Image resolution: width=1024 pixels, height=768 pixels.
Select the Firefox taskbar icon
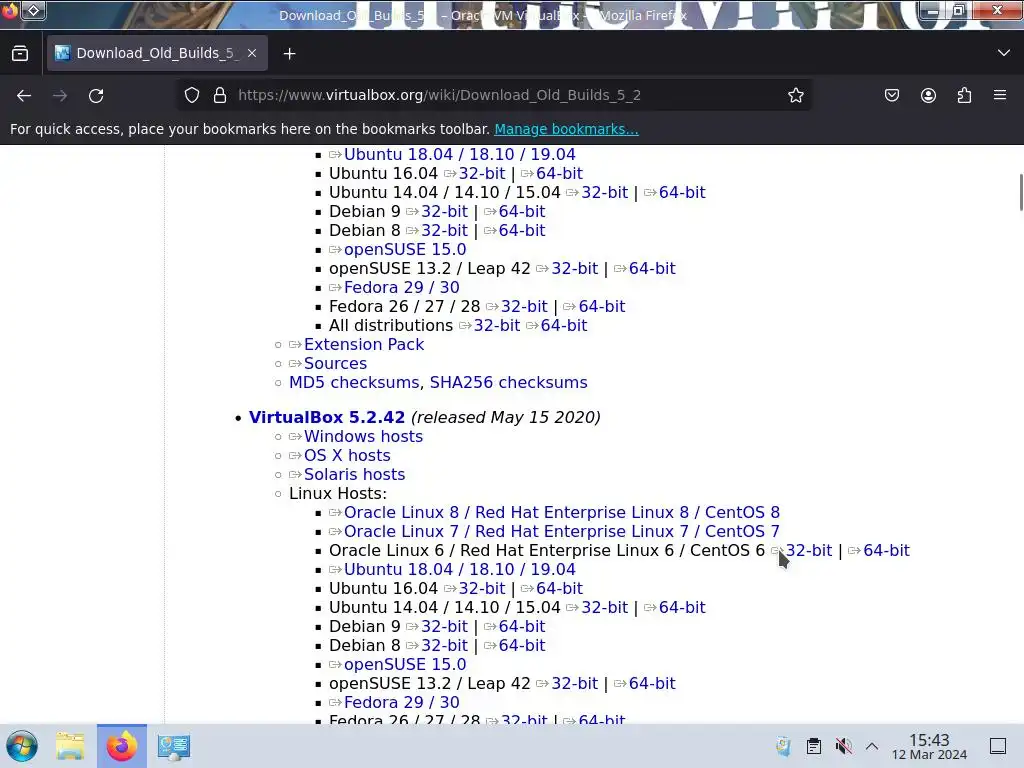click(122, 746)
